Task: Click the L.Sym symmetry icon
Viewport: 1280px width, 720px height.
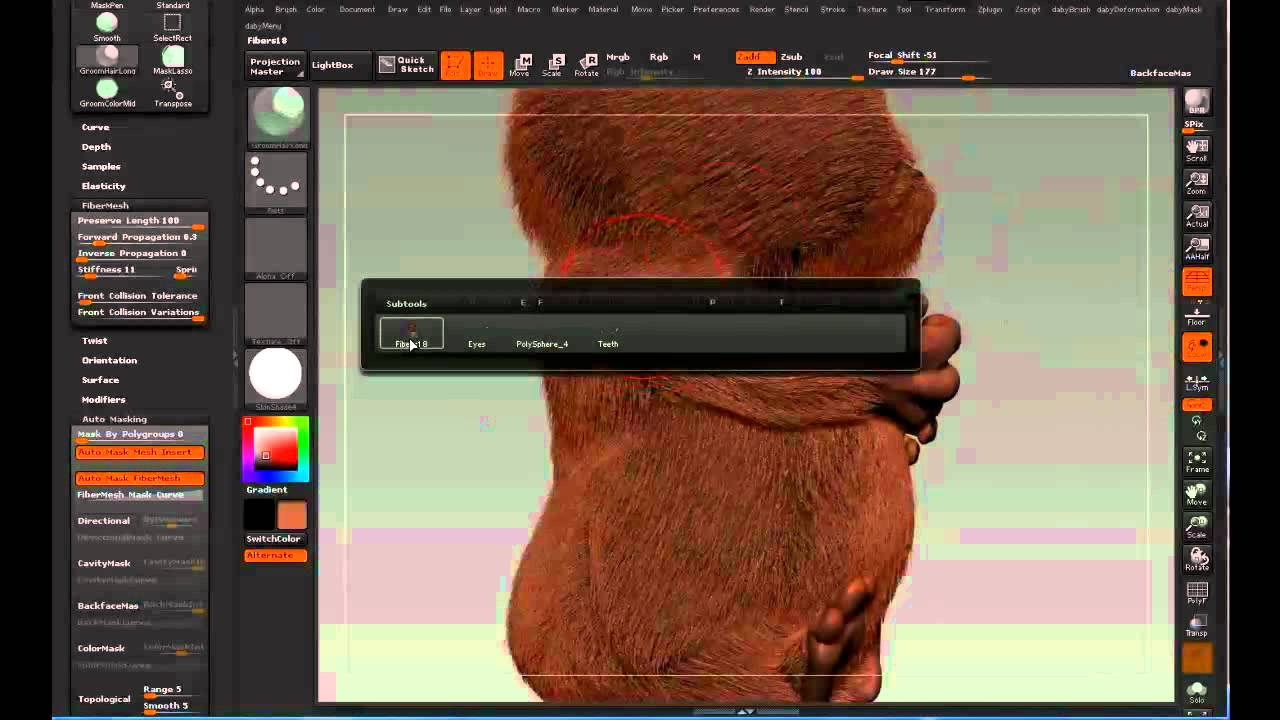Action: pyautogui.click(x=1197, y=382)
